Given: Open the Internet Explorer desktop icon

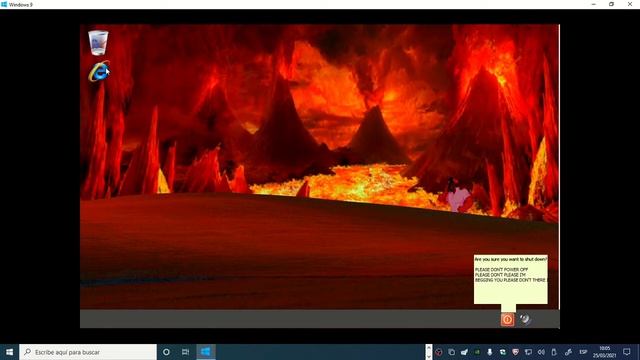Looking at the screenshot, I should (99, 72).
